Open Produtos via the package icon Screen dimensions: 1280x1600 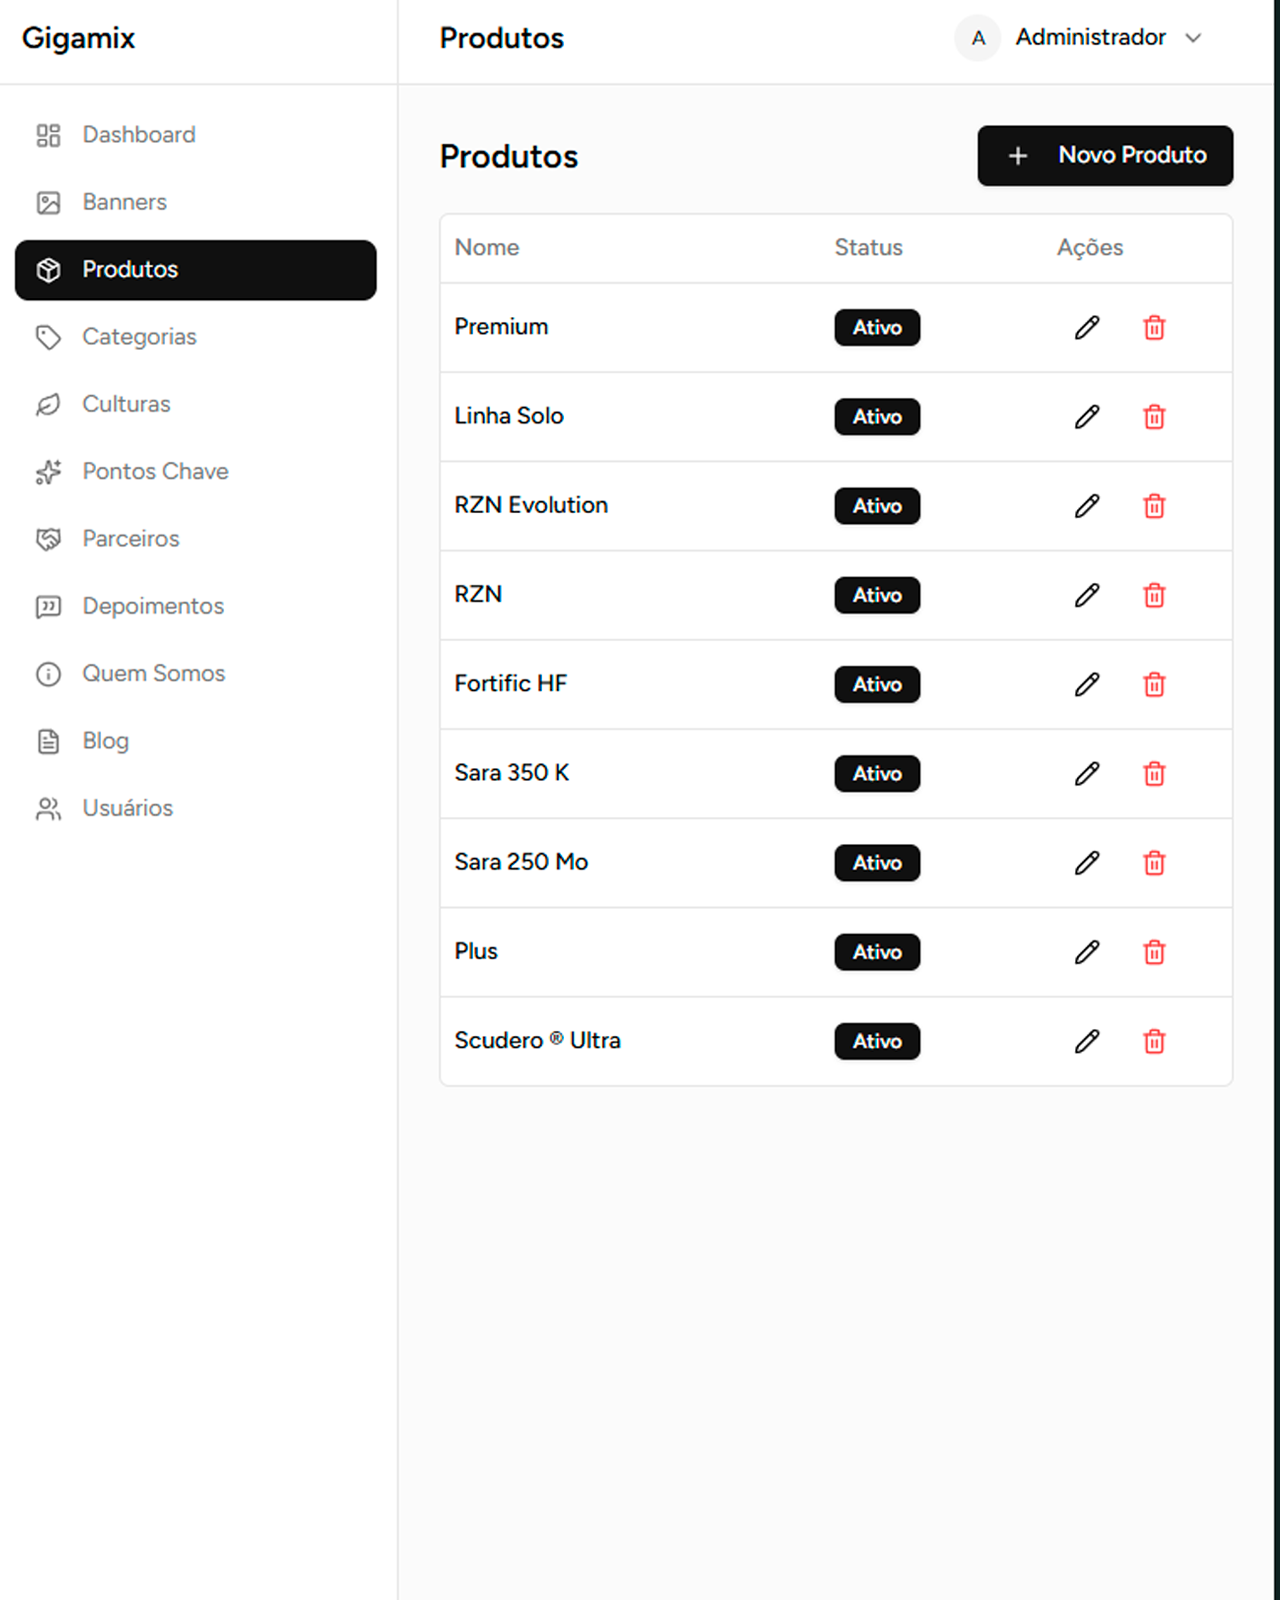48,270
